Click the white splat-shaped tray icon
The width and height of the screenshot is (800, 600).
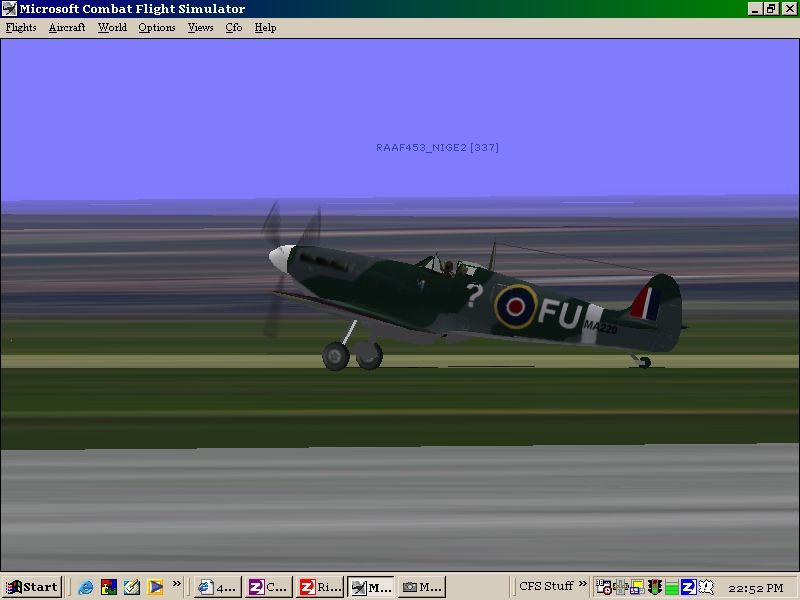tap(706, 587)
